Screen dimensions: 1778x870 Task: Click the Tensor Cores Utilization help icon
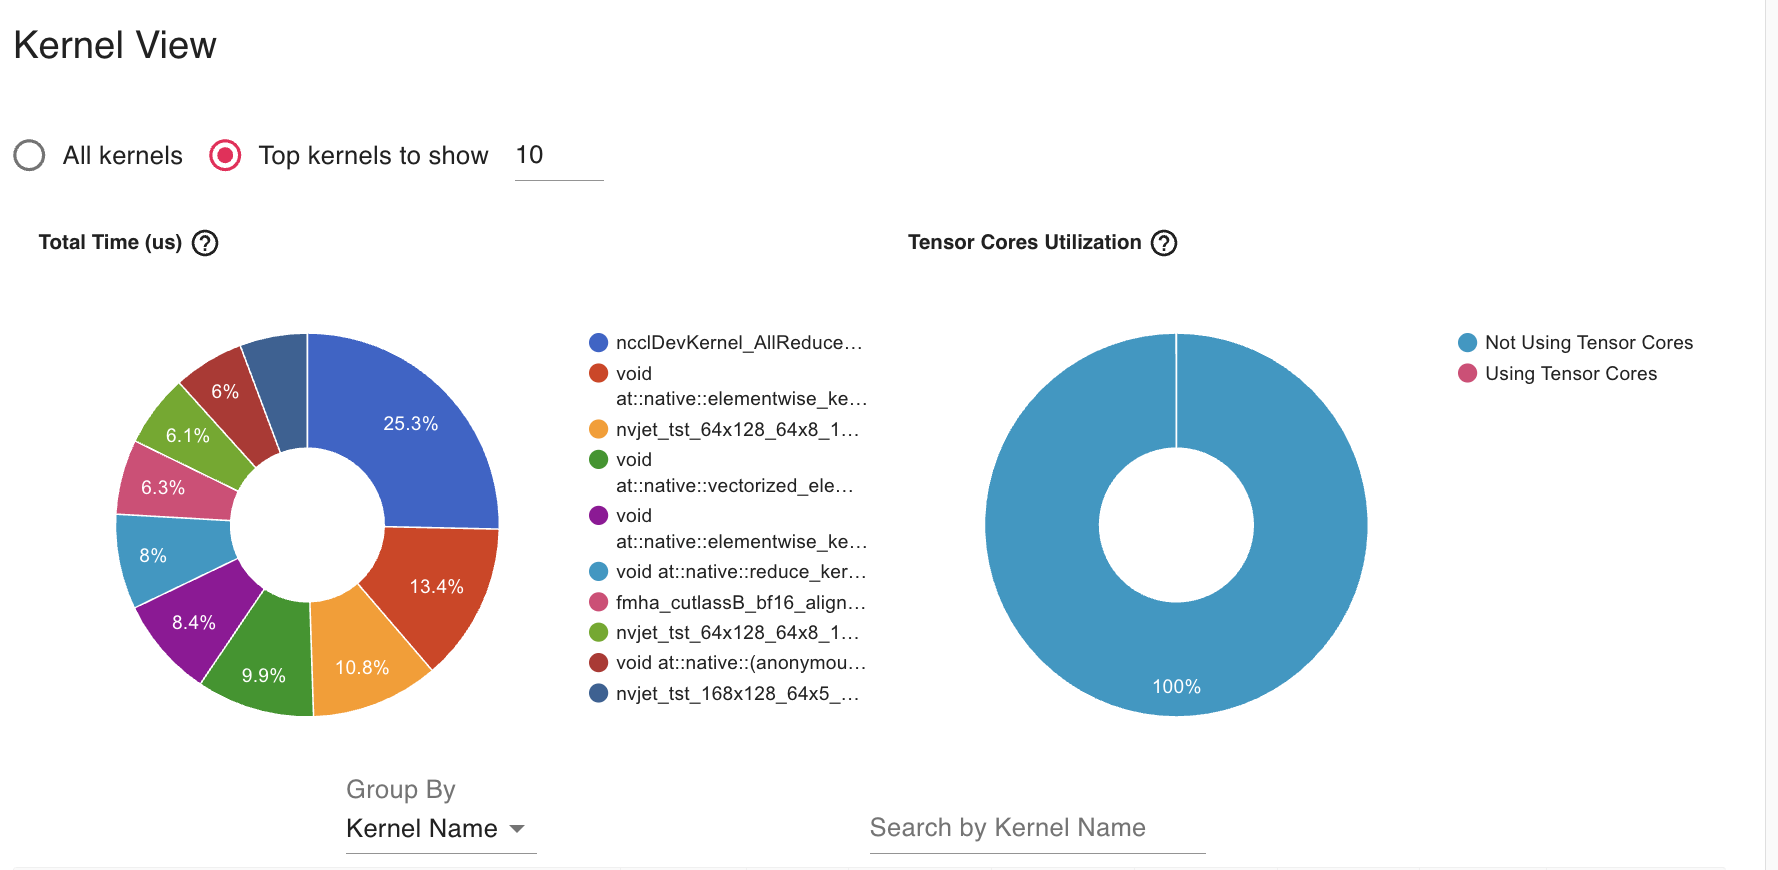(1164, 243)
